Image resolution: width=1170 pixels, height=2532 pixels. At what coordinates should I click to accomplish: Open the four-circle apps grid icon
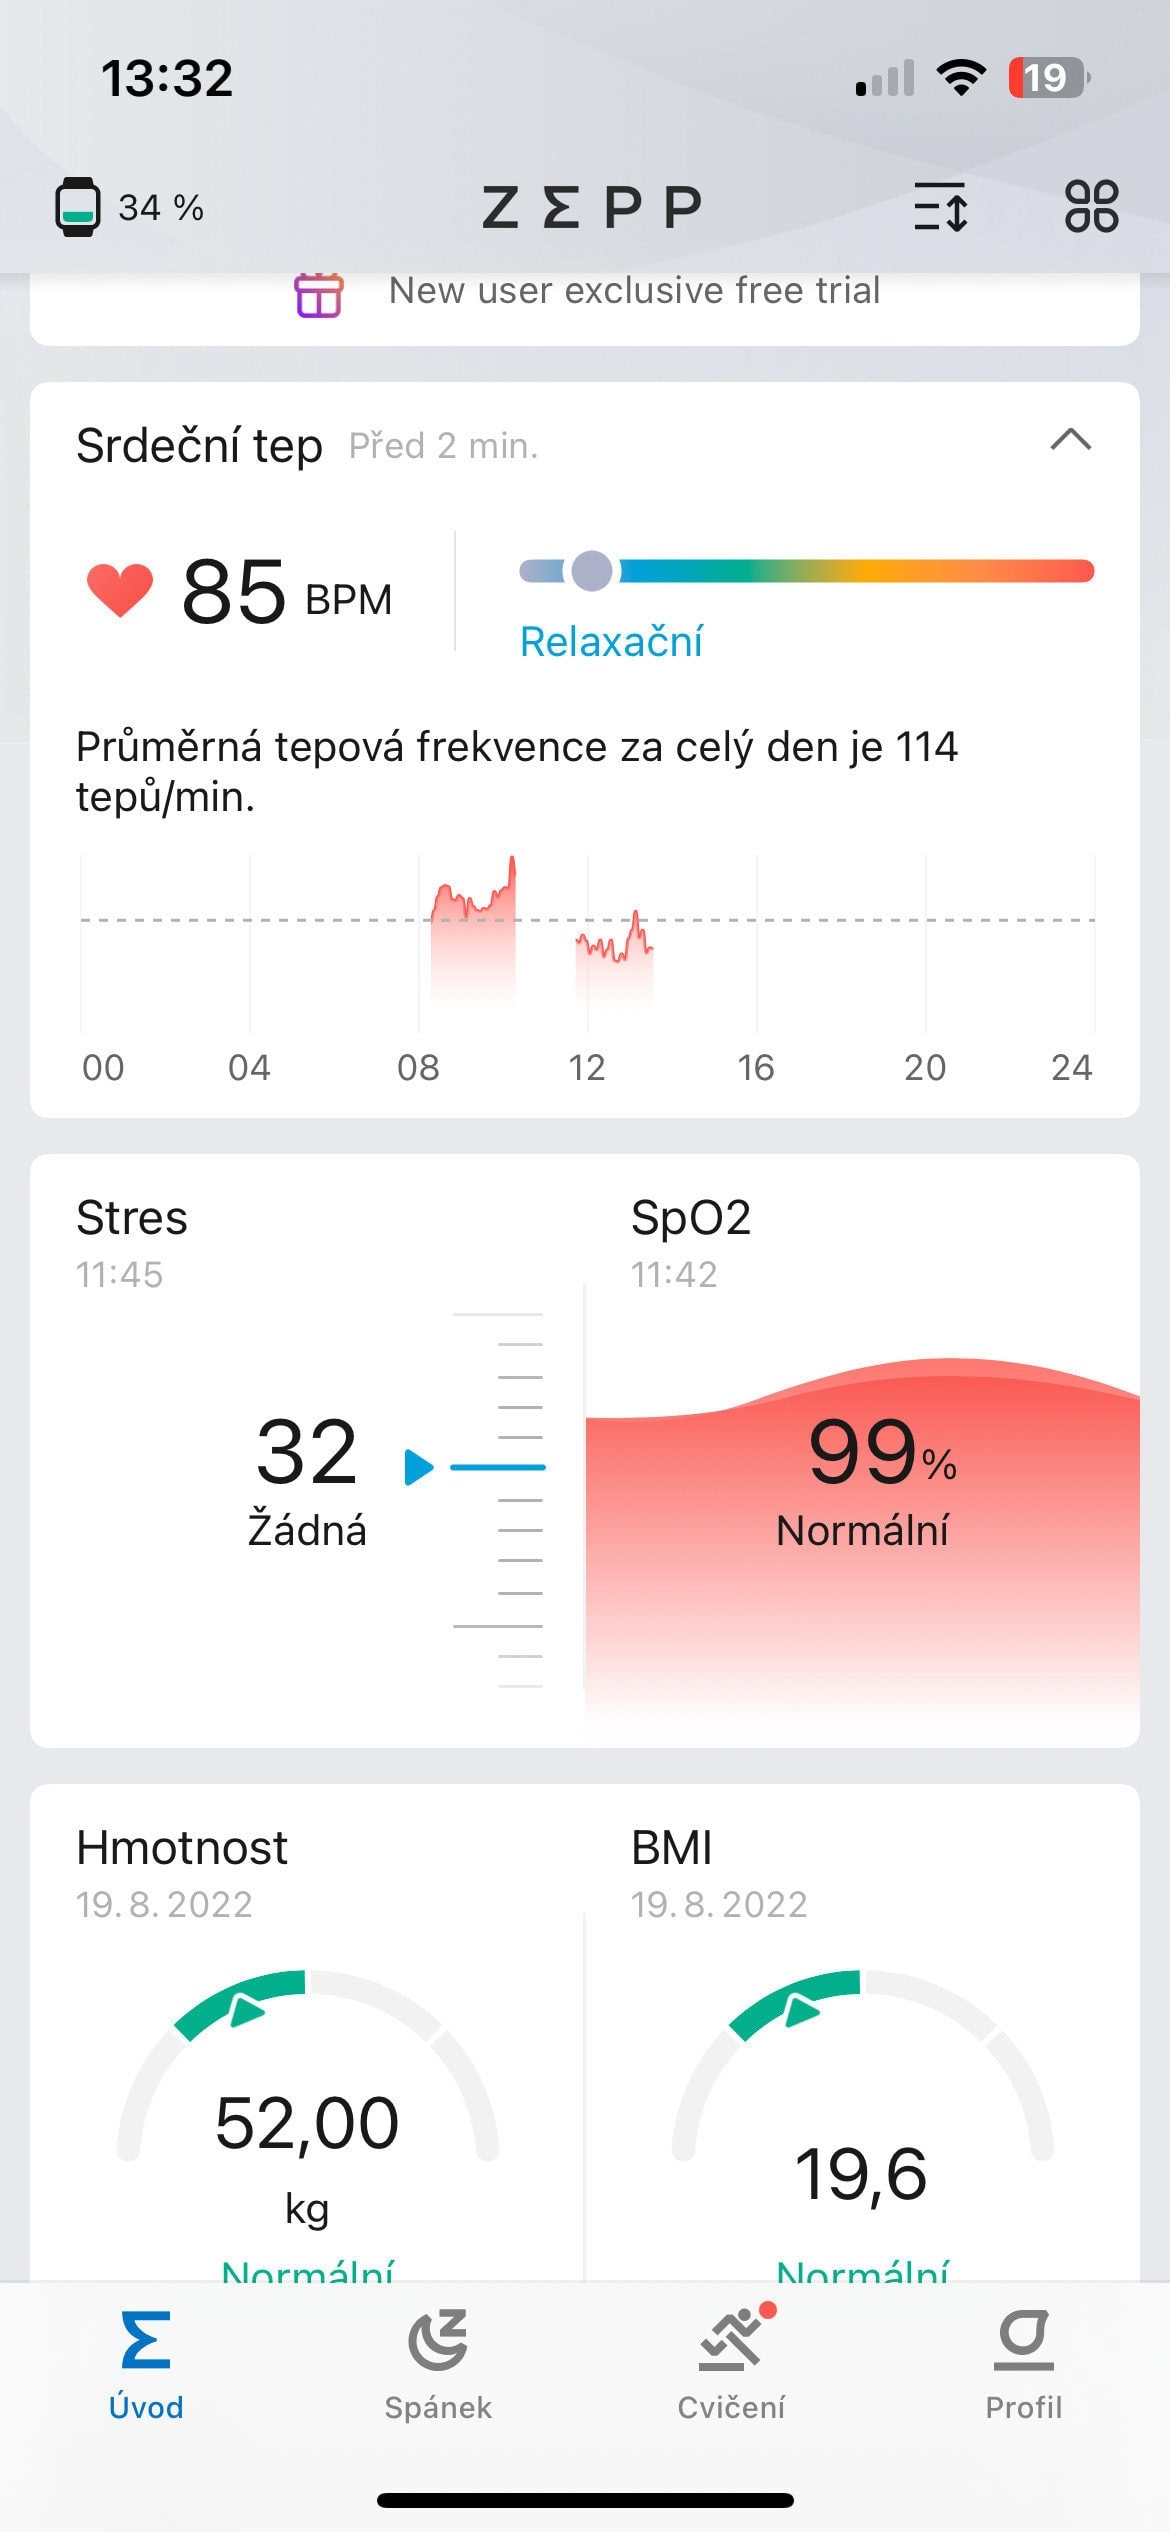coord(1091,207)
